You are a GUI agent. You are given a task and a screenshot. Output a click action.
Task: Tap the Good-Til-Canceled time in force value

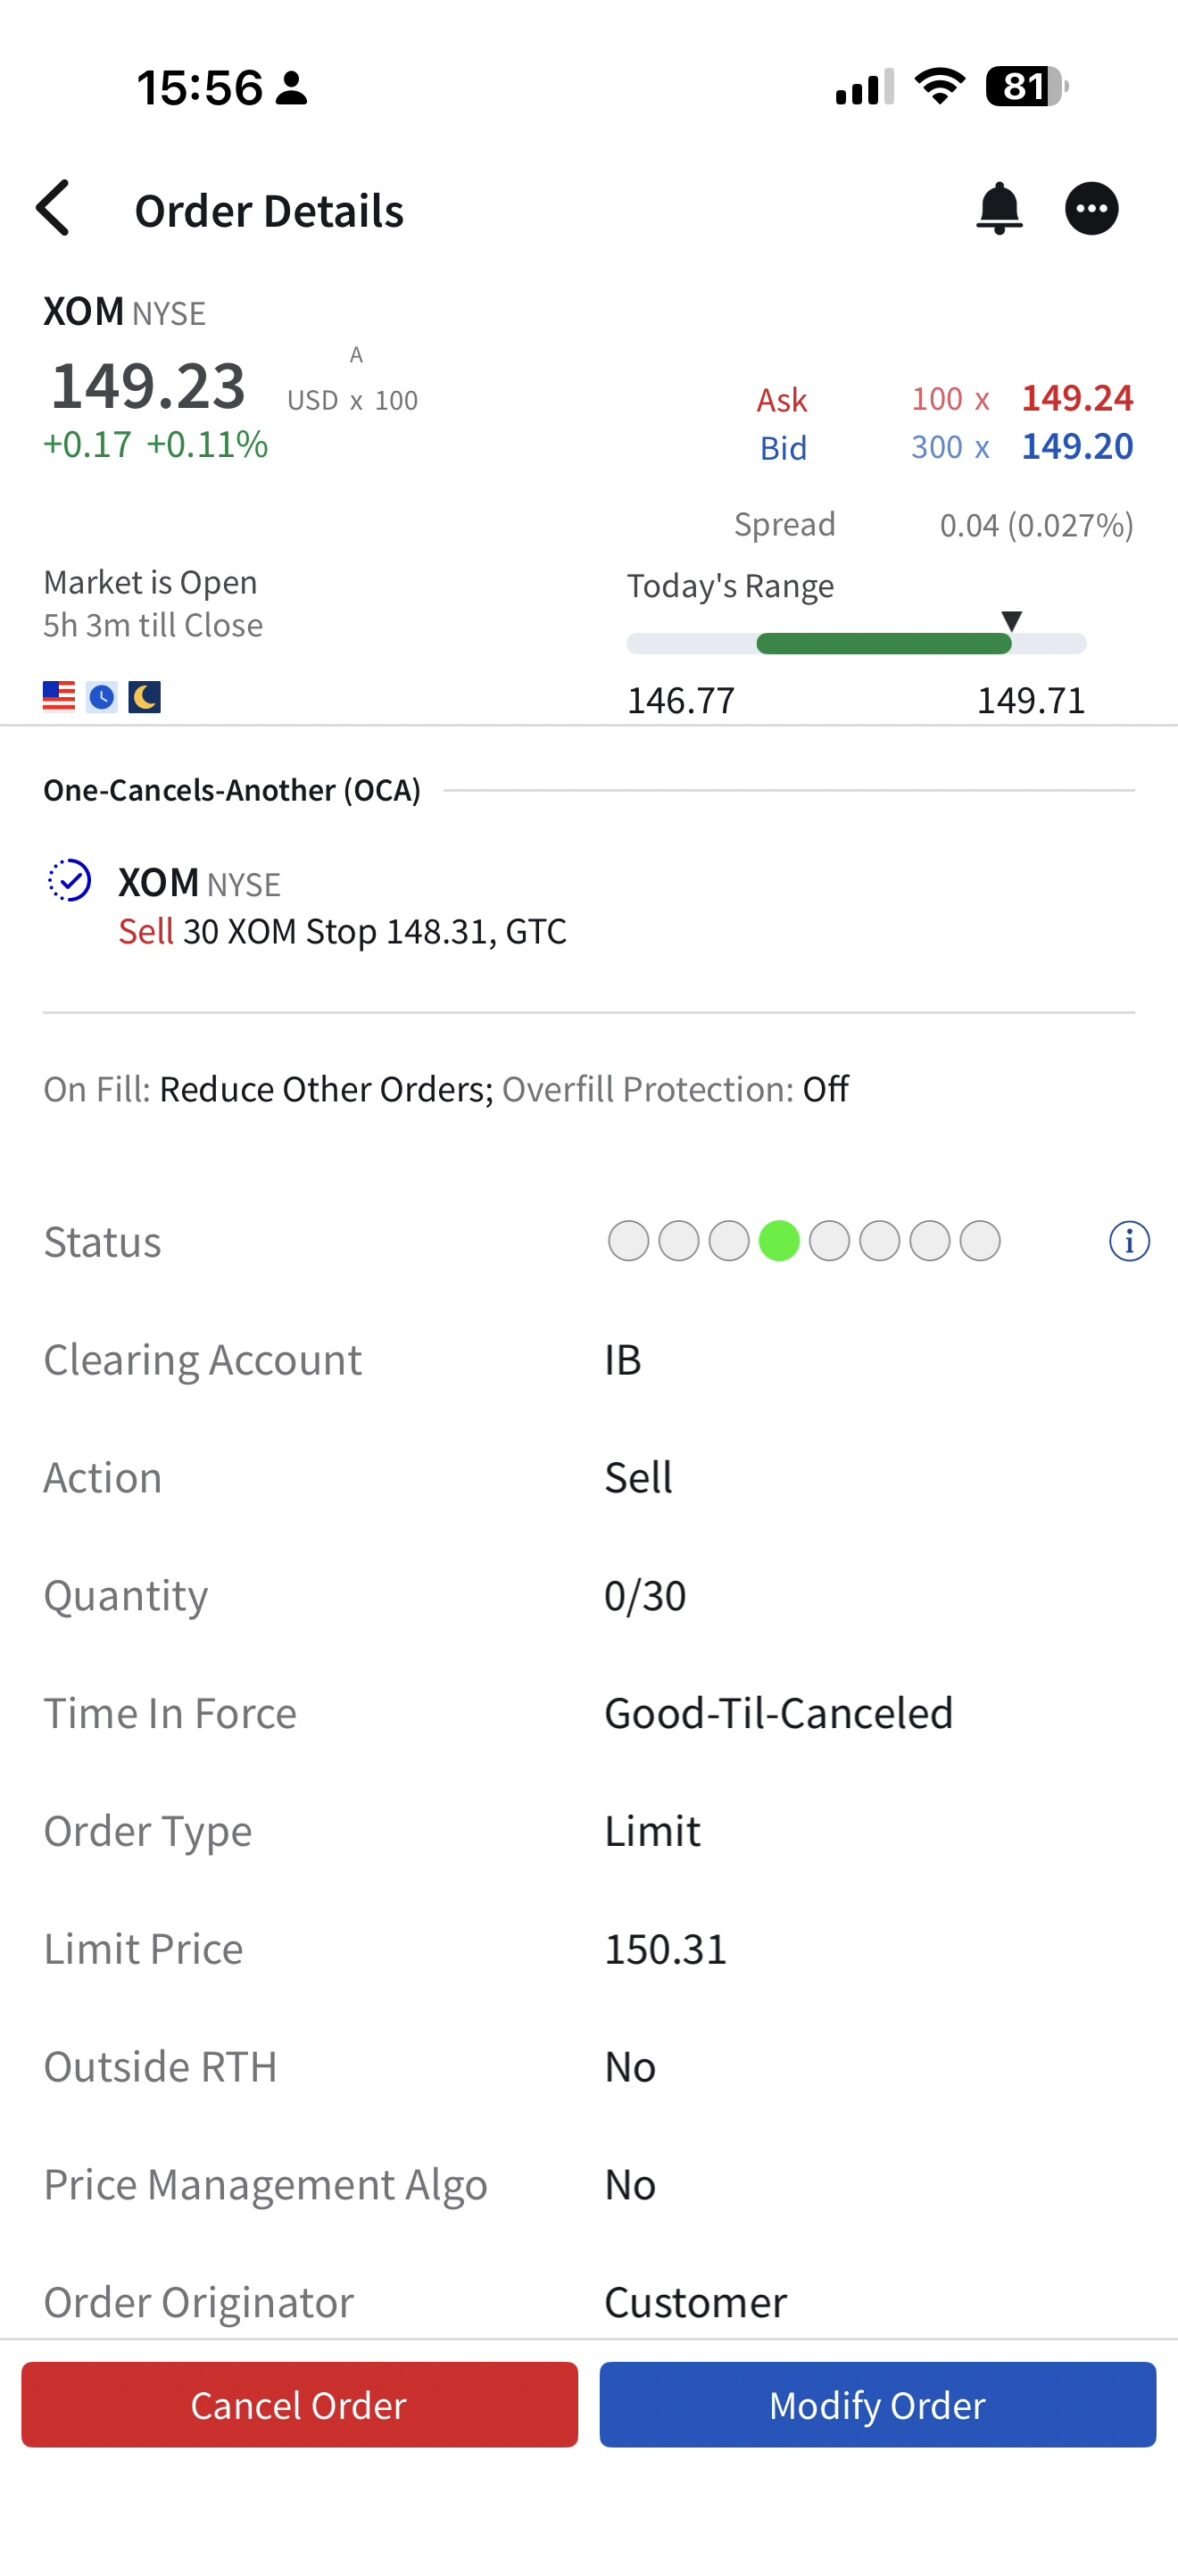click(x=778, y=1713)
